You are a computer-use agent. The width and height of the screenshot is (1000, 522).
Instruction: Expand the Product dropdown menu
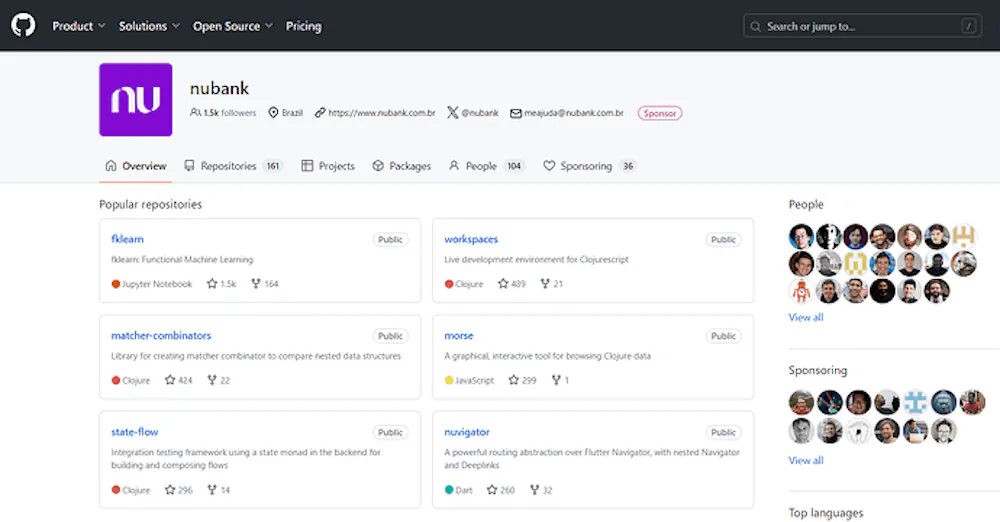coord(79,26)
